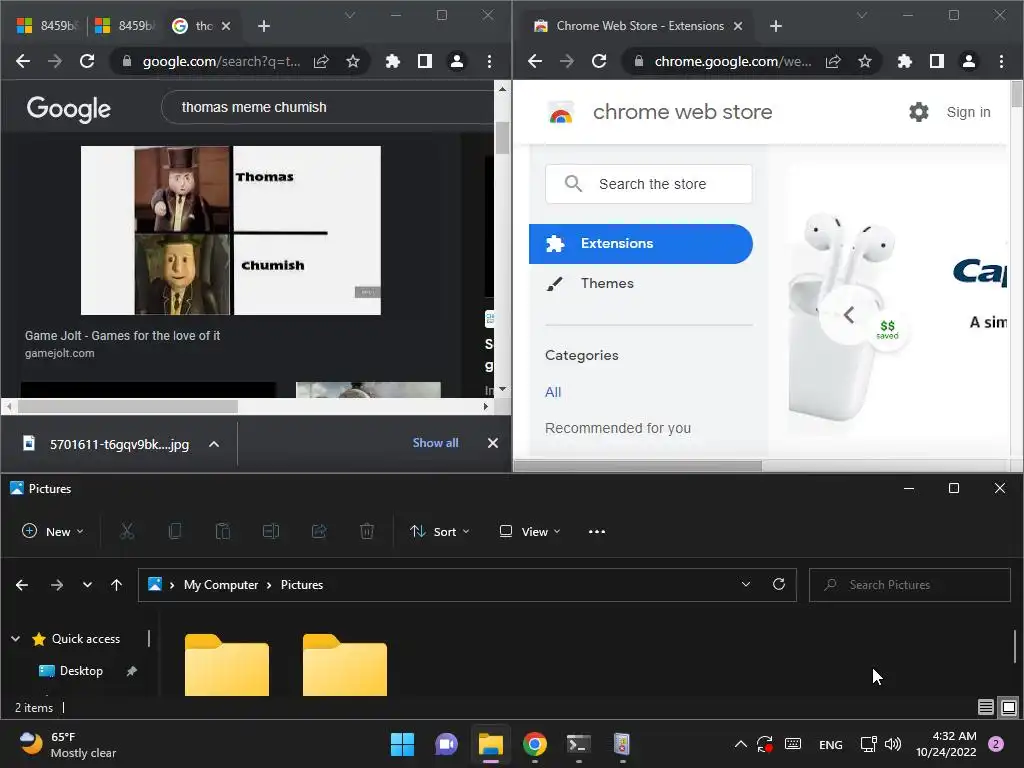This screenshot has width=1024, height=768.
Task: Click the Copy icon in Pictures toolbar
Action: tap(174, 532)
